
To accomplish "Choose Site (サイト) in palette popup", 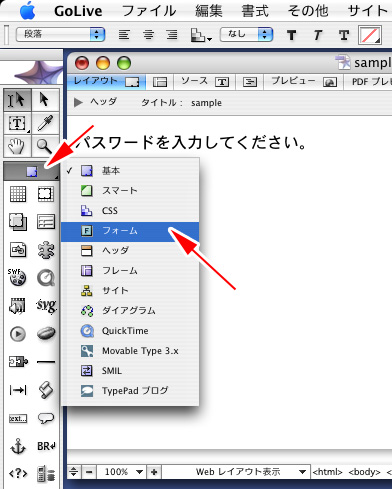I will [130, 291].
